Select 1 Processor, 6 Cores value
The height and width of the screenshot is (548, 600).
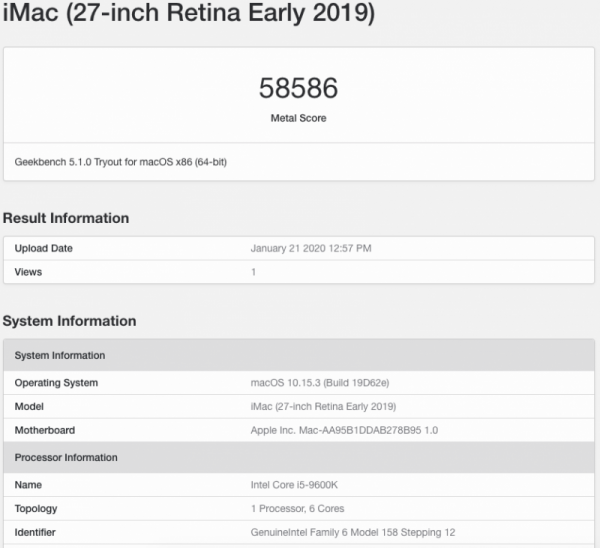(x=298, y=509)
